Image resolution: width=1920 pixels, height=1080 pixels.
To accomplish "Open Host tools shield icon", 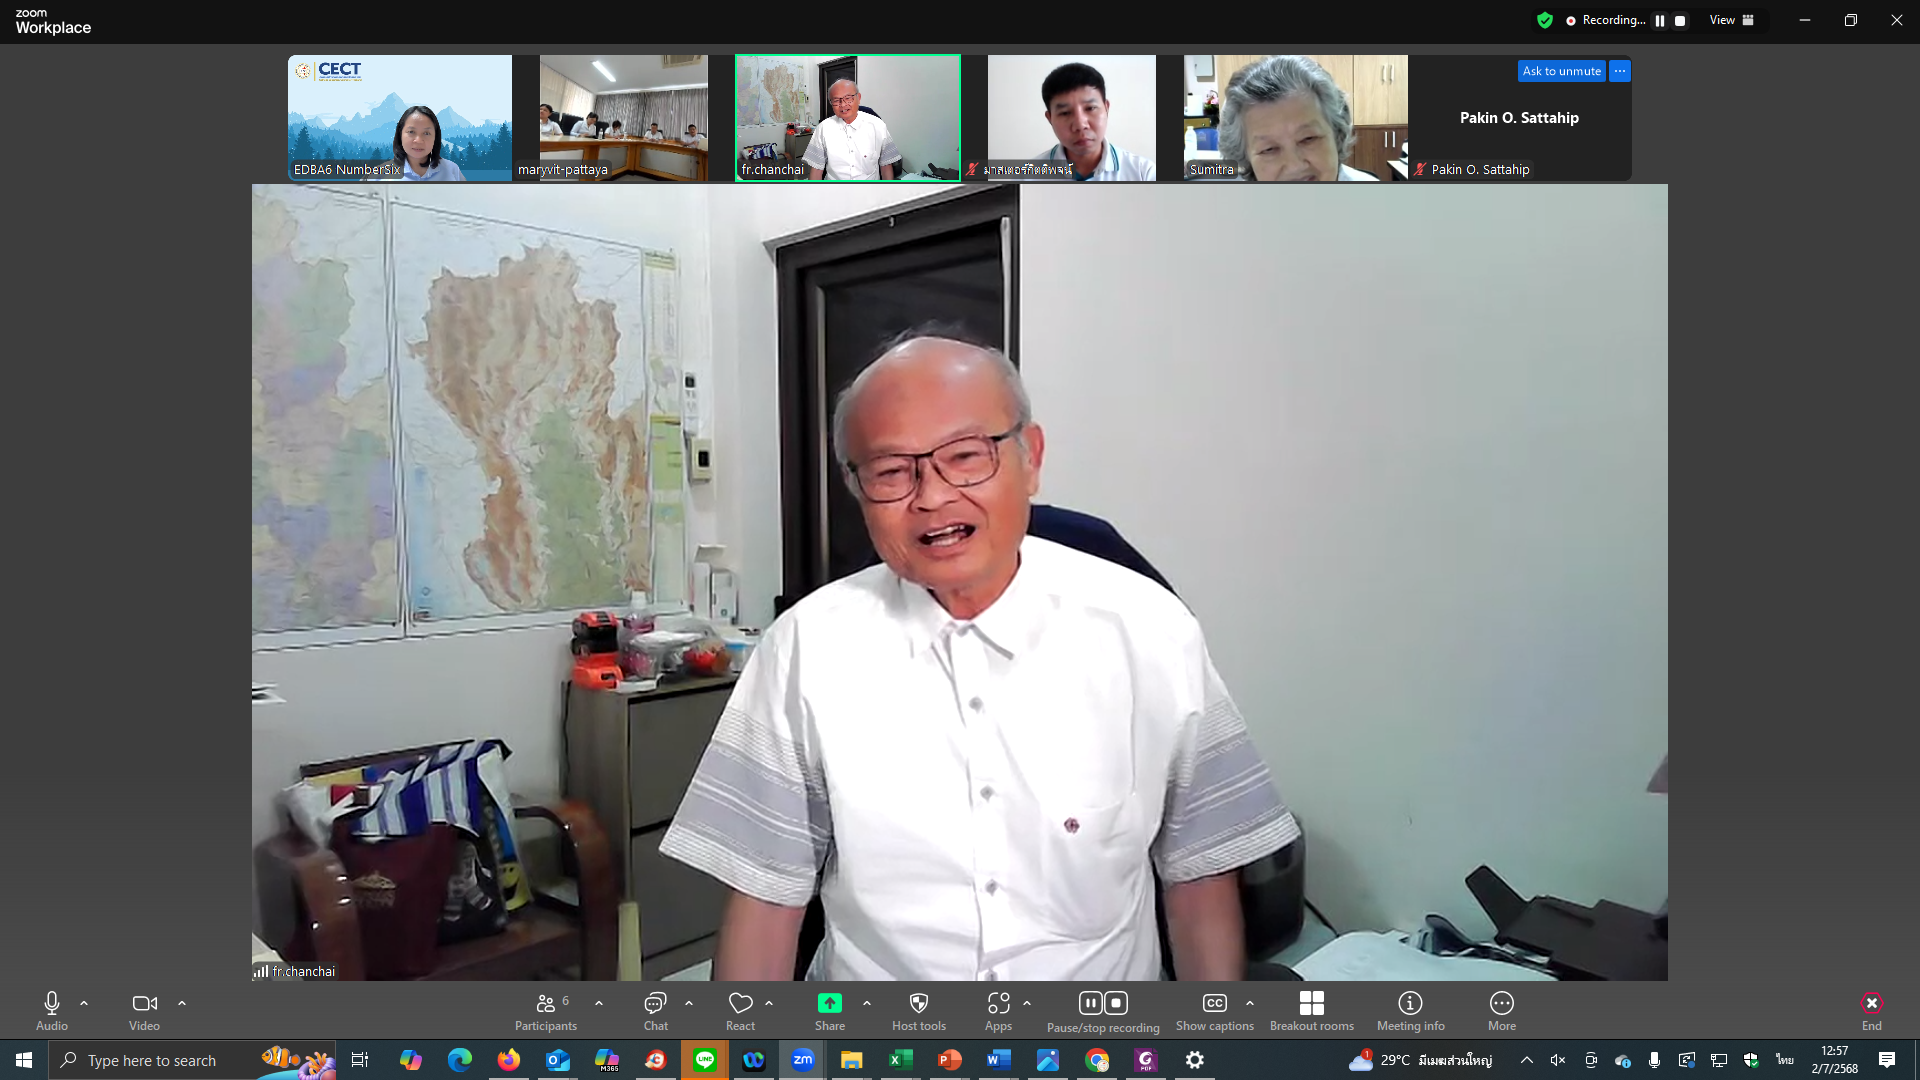I will (x=918, y=1004).
